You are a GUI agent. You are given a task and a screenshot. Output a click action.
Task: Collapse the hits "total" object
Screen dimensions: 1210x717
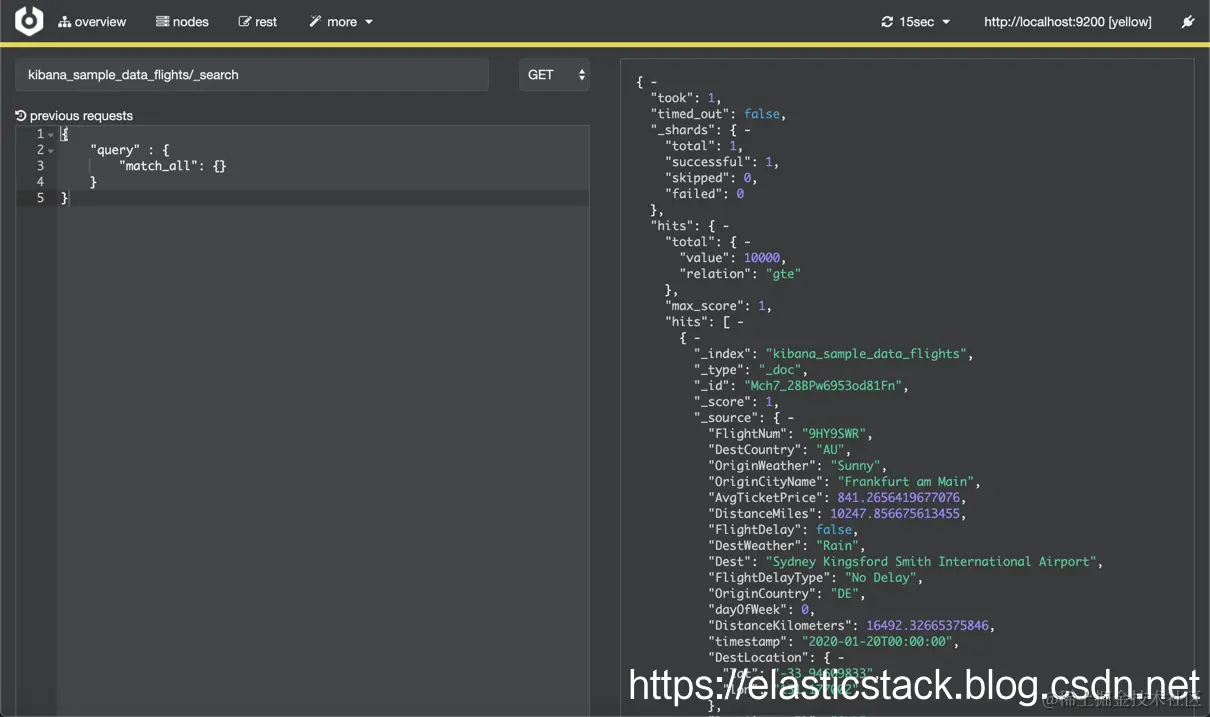(746, 242)
